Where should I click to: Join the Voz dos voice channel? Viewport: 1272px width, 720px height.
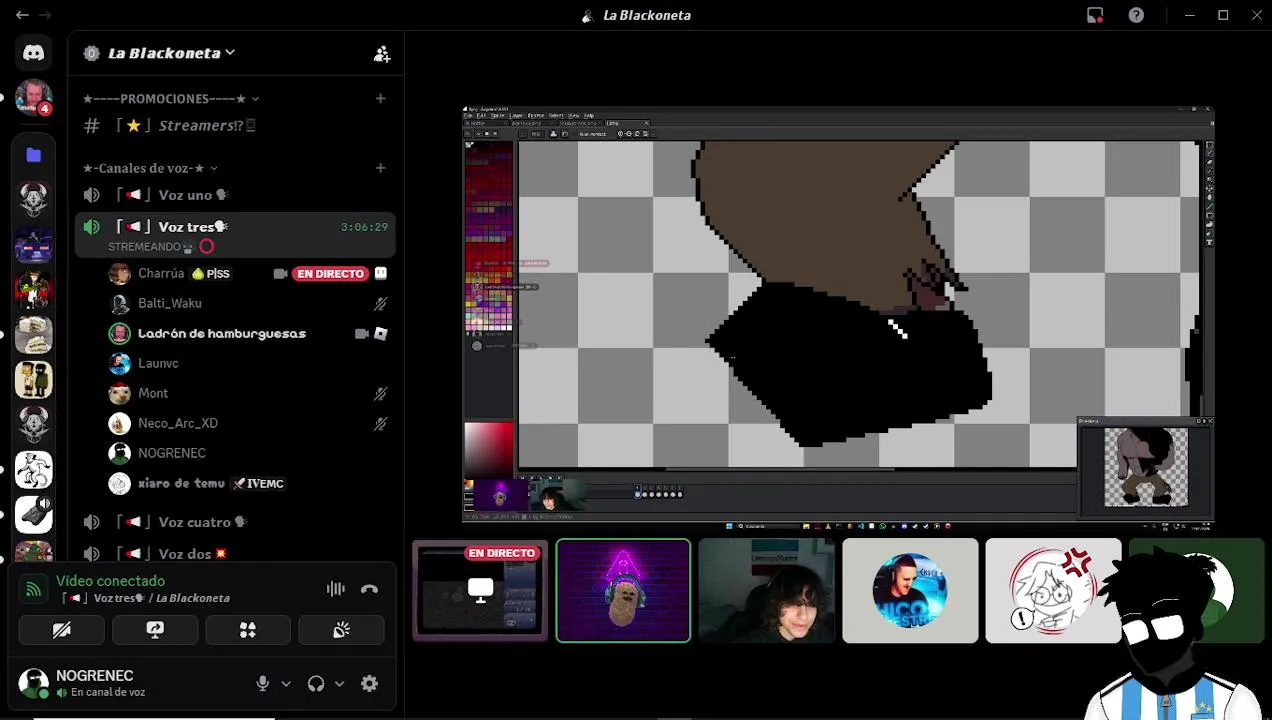pyautogui.click(x=235, y=553)
